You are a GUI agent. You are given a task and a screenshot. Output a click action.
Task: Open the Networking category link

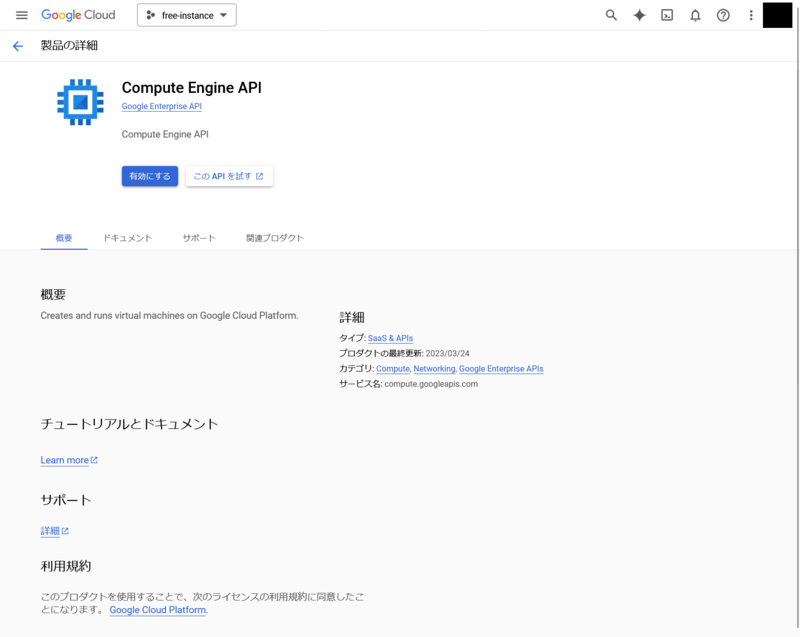[434, 369]
